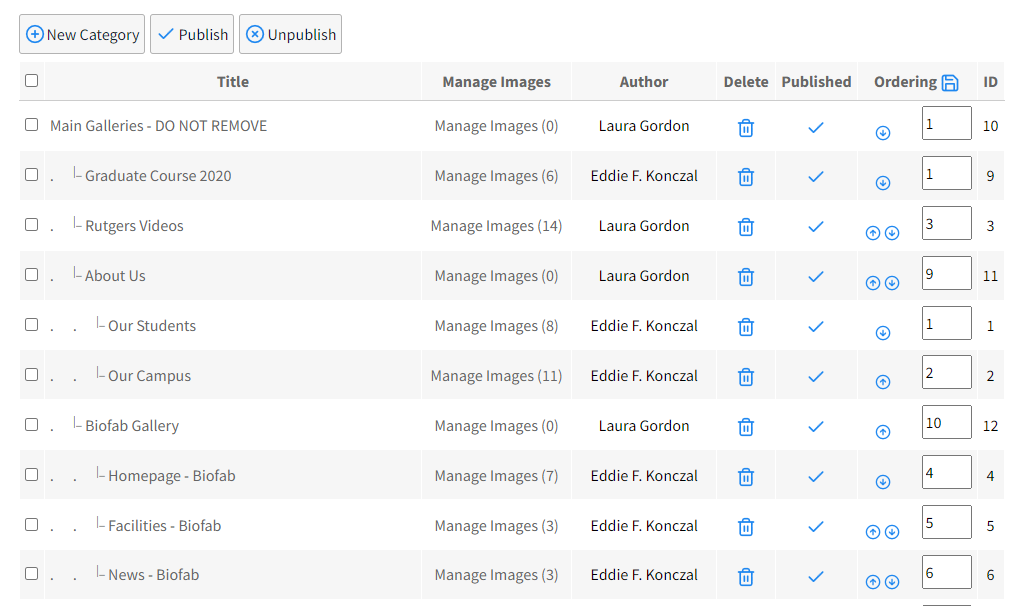Click the Publish button
The image size is (1025, 606).
[192, 34]
